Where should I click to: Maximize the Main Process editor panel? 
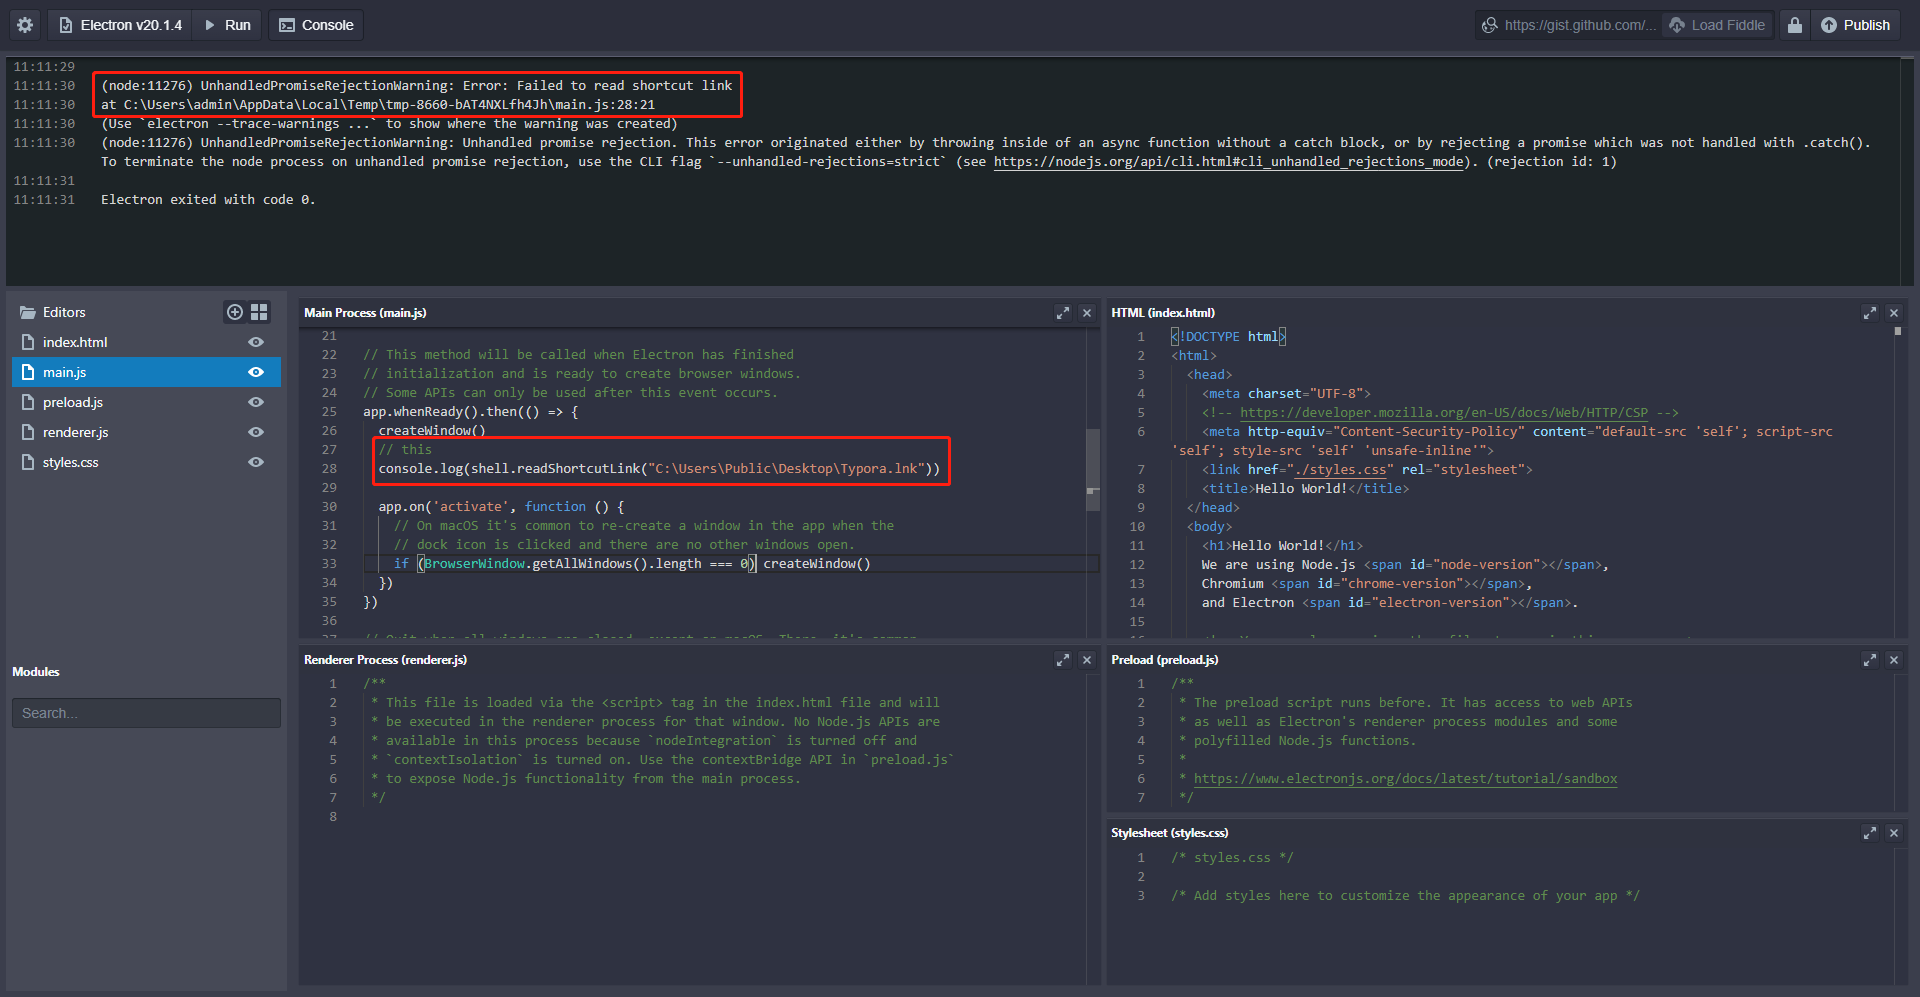tap(1063, 313)
